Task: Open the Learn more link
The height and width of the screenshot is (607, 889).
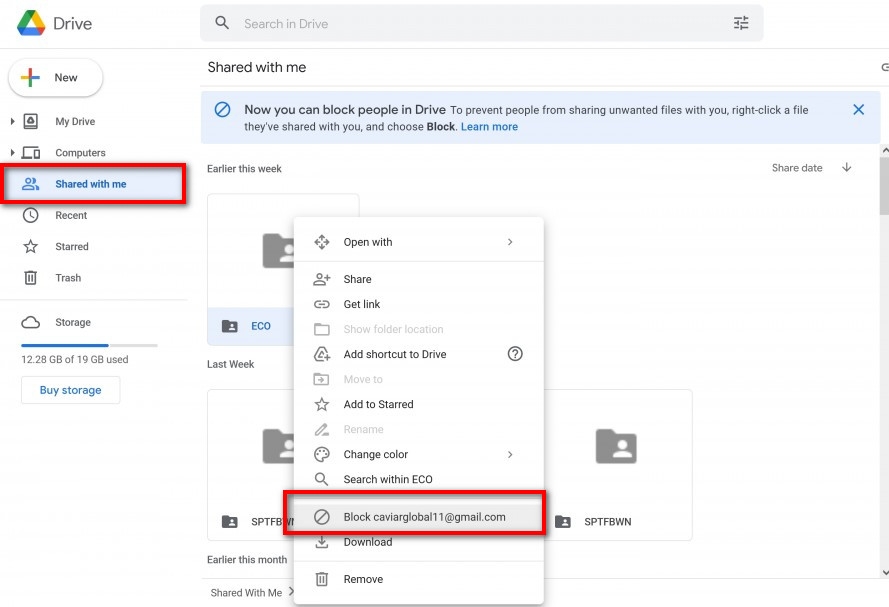Action: click(x=489, y=127)
